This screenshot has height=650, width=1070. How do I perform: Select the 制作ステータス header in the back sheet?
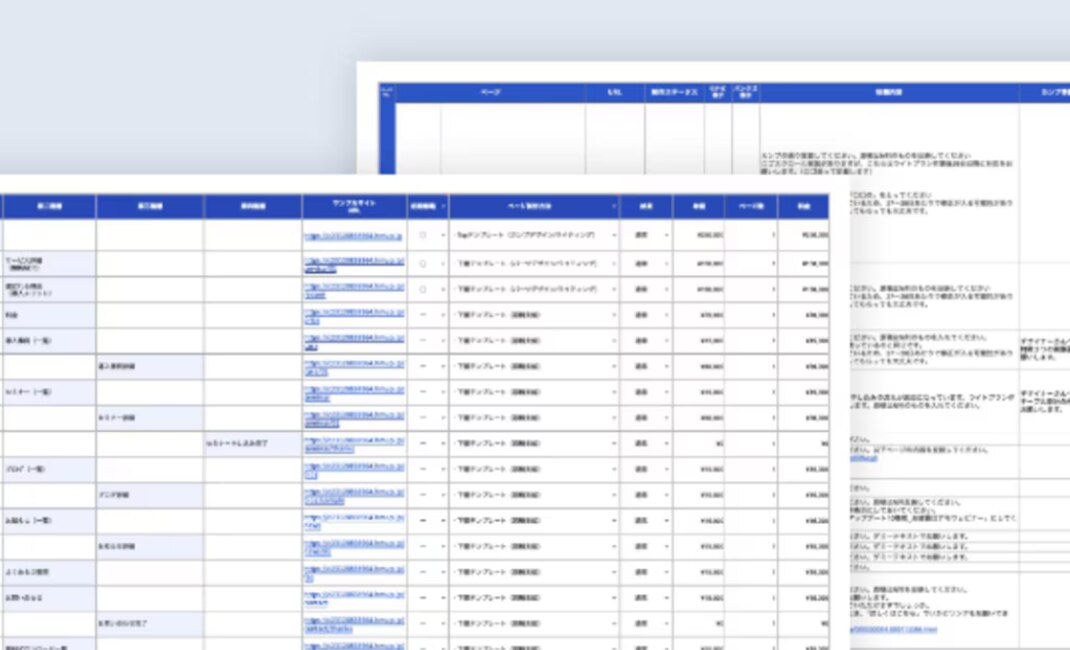coord(674,93)
